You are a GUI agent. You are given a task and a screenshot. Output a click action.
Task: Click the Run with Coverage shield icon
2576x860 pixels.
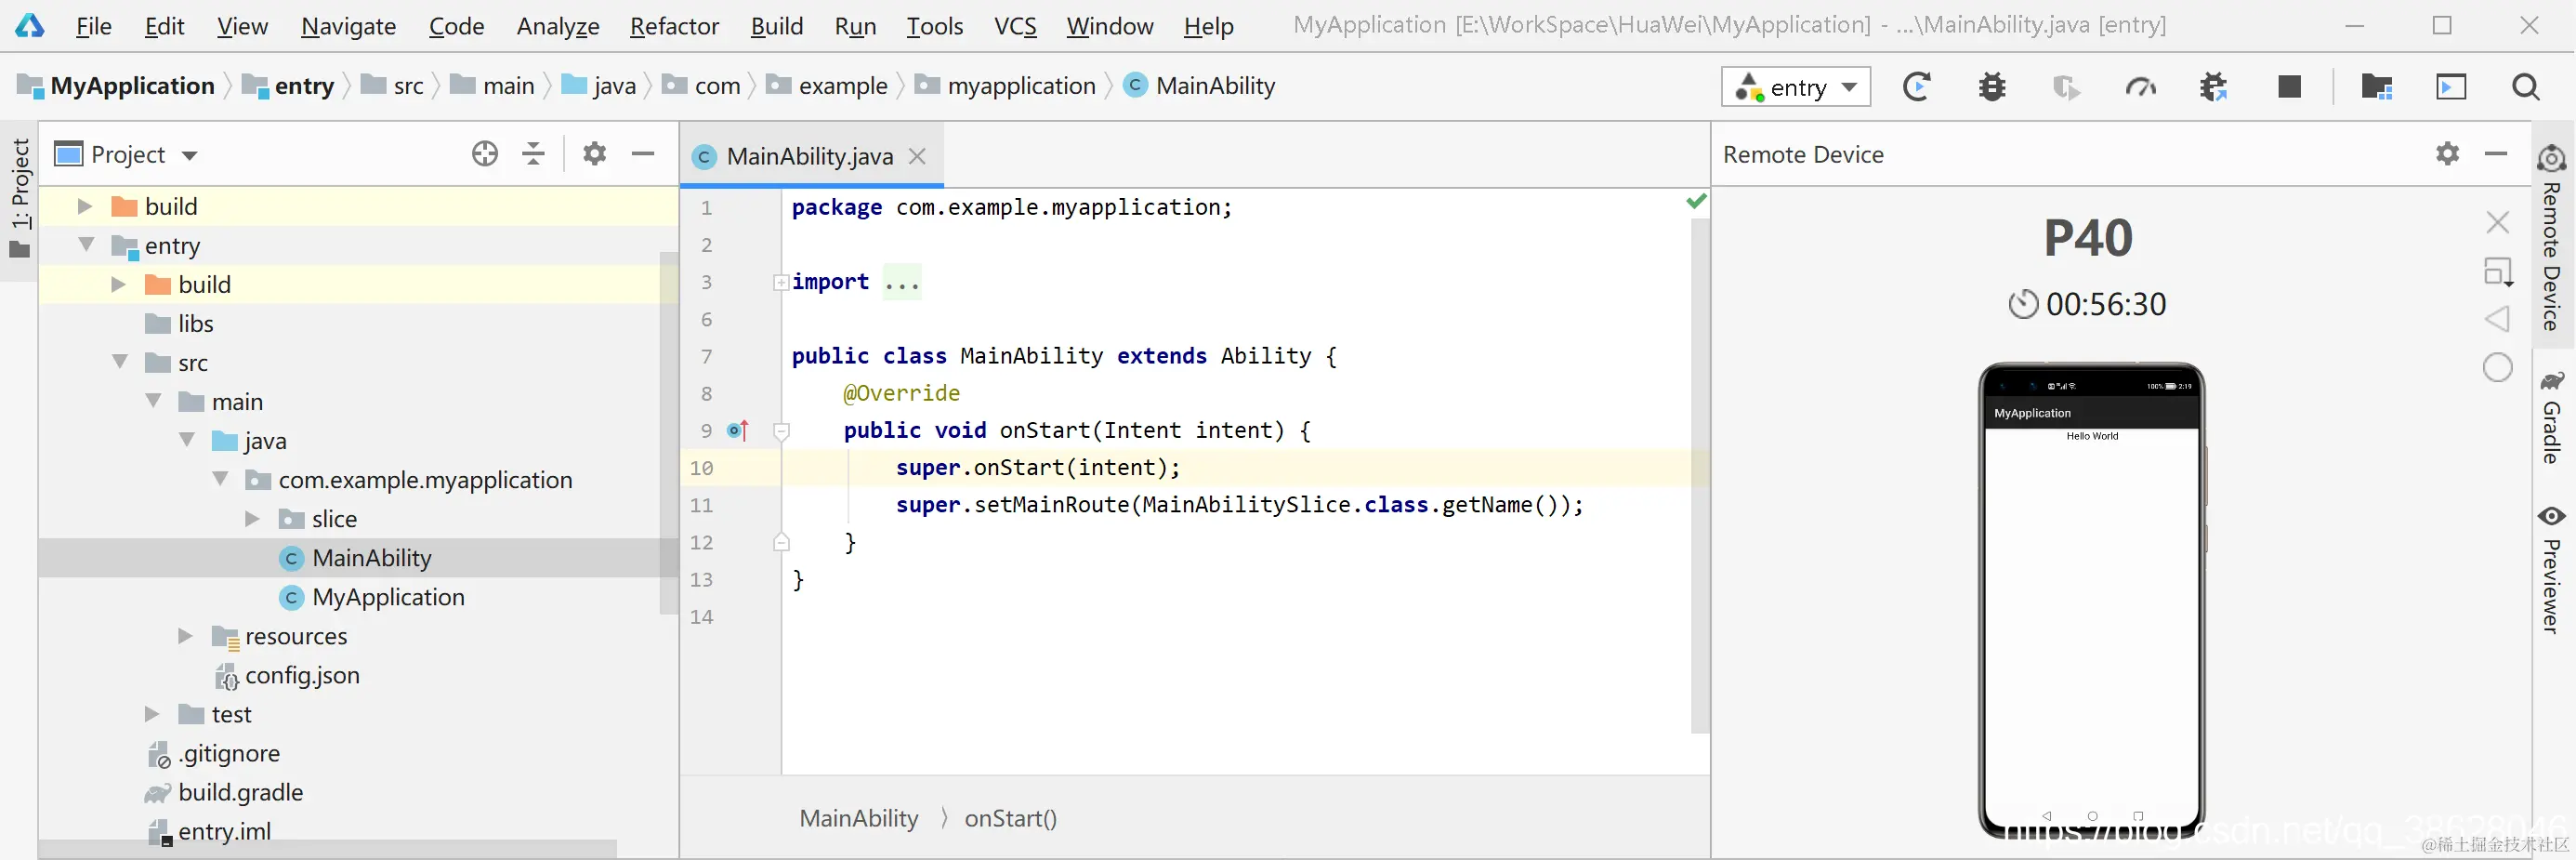pos(2065,88)
